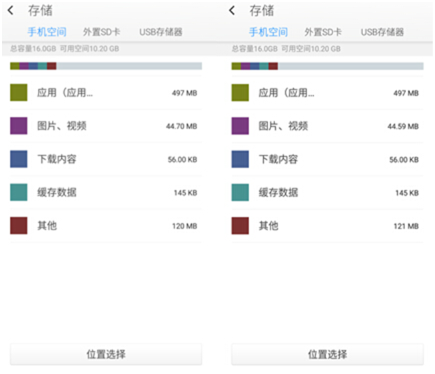Image resolution: width=435 pixels, height=374 pixels.
Task: Open 图片、视频 label in right screen
Action: [283, 126]
